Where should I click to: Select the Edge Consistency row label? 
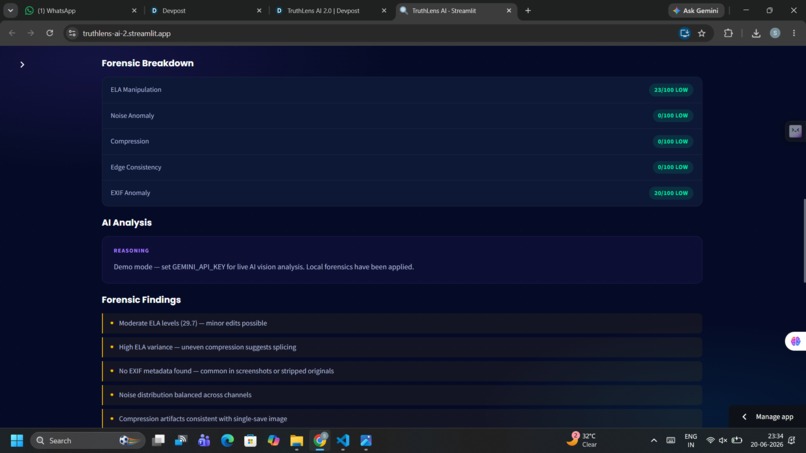pyautogui.click(x=136, y=167)
